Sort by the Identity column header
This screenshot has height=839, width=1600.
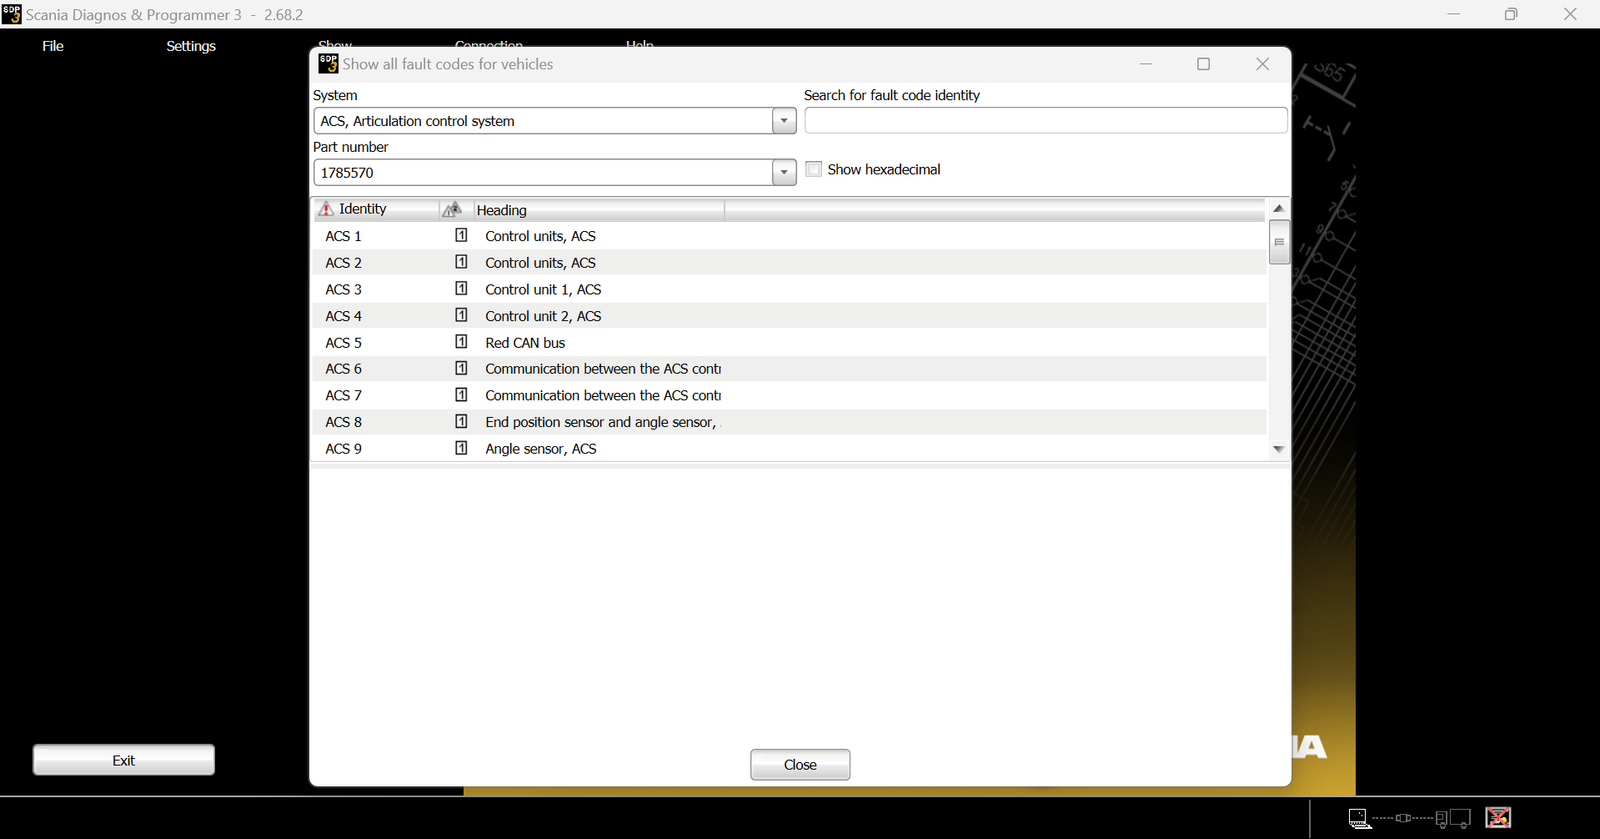pos(376,209)
